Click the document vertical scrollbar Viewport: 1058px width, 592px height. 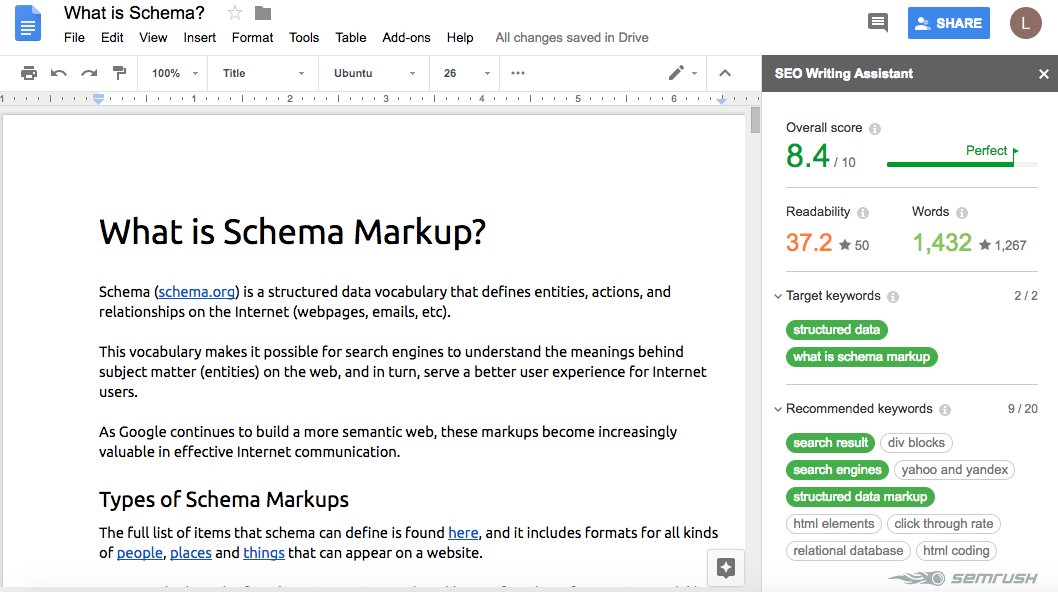pyautogui.click(x=755, y=120)
